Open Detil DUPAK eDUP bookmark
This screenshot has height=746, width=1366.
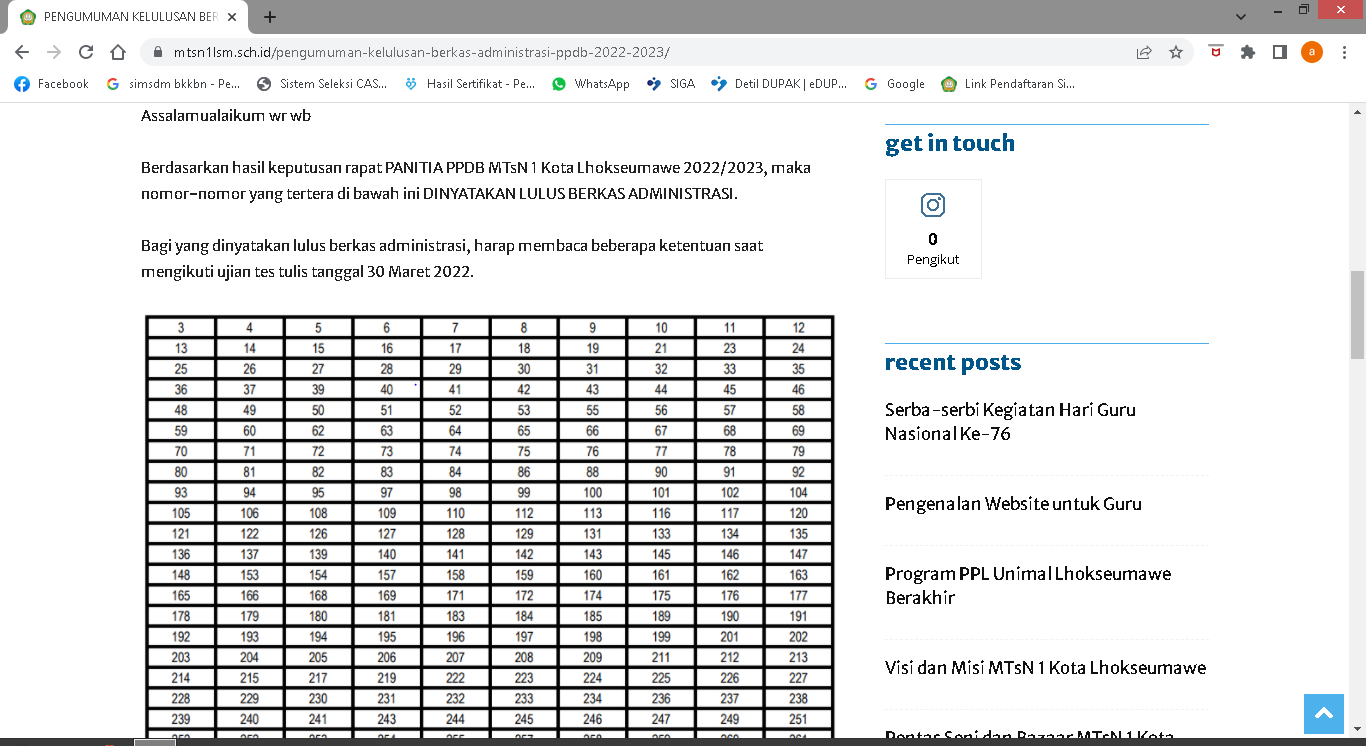[x=779, y=84]
